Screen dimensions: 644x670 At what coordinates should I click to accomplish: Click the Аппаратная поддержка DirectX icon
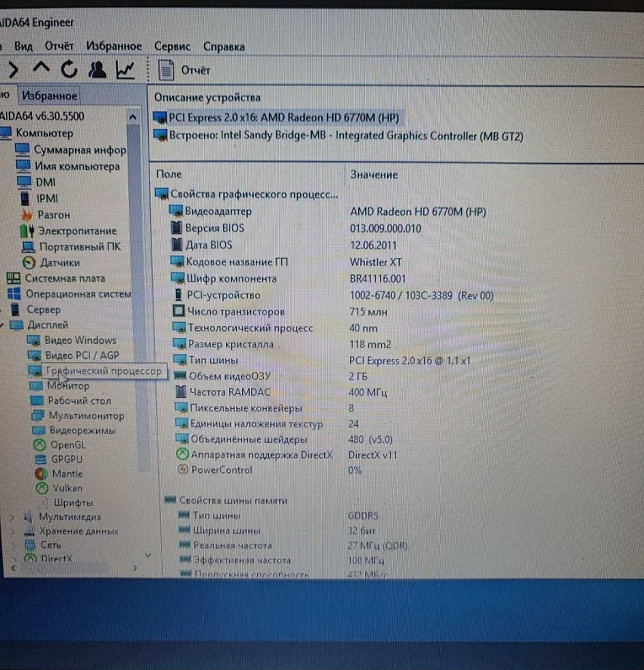click(x=182, y=454)
